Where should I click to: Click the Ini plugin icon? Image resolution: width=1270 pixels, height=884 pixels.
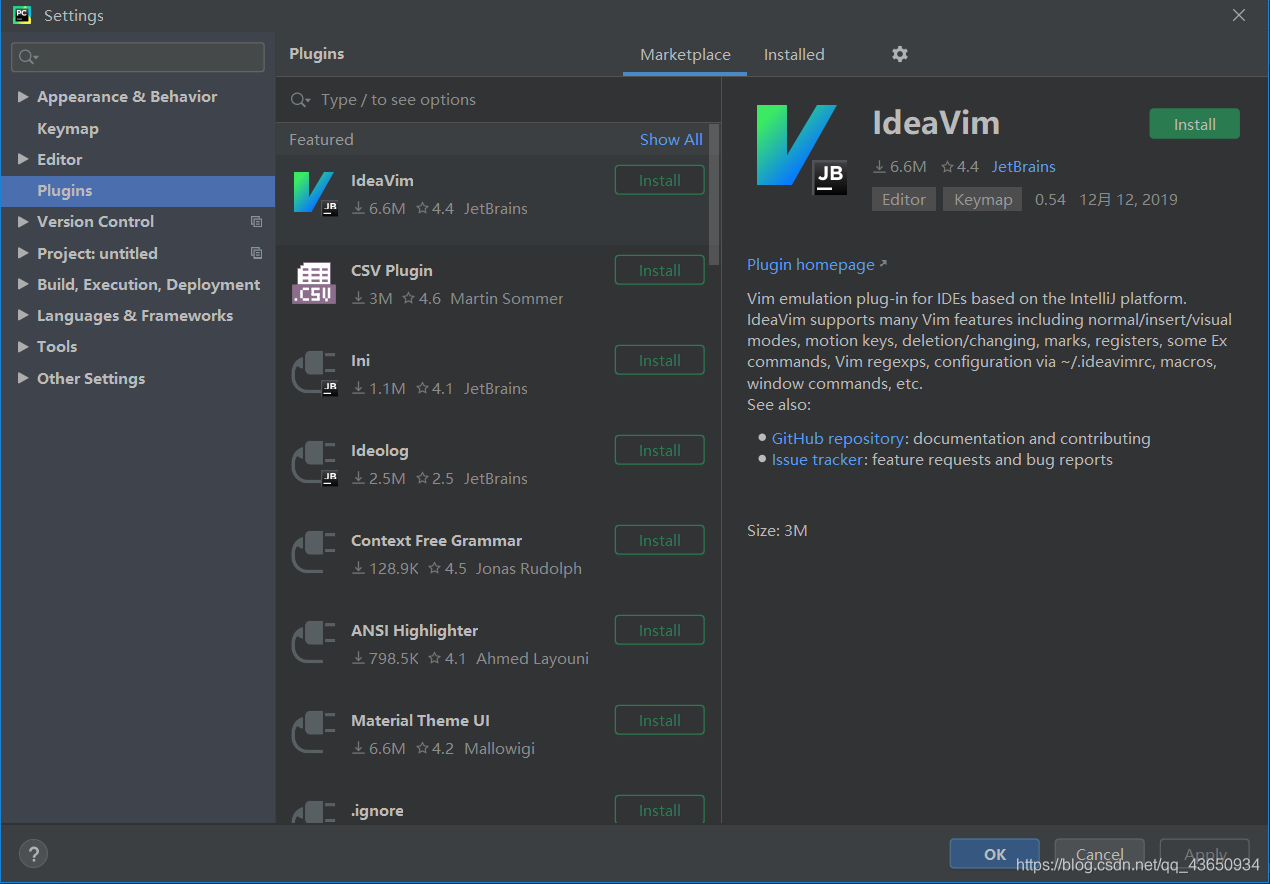[x=314, y=373]
